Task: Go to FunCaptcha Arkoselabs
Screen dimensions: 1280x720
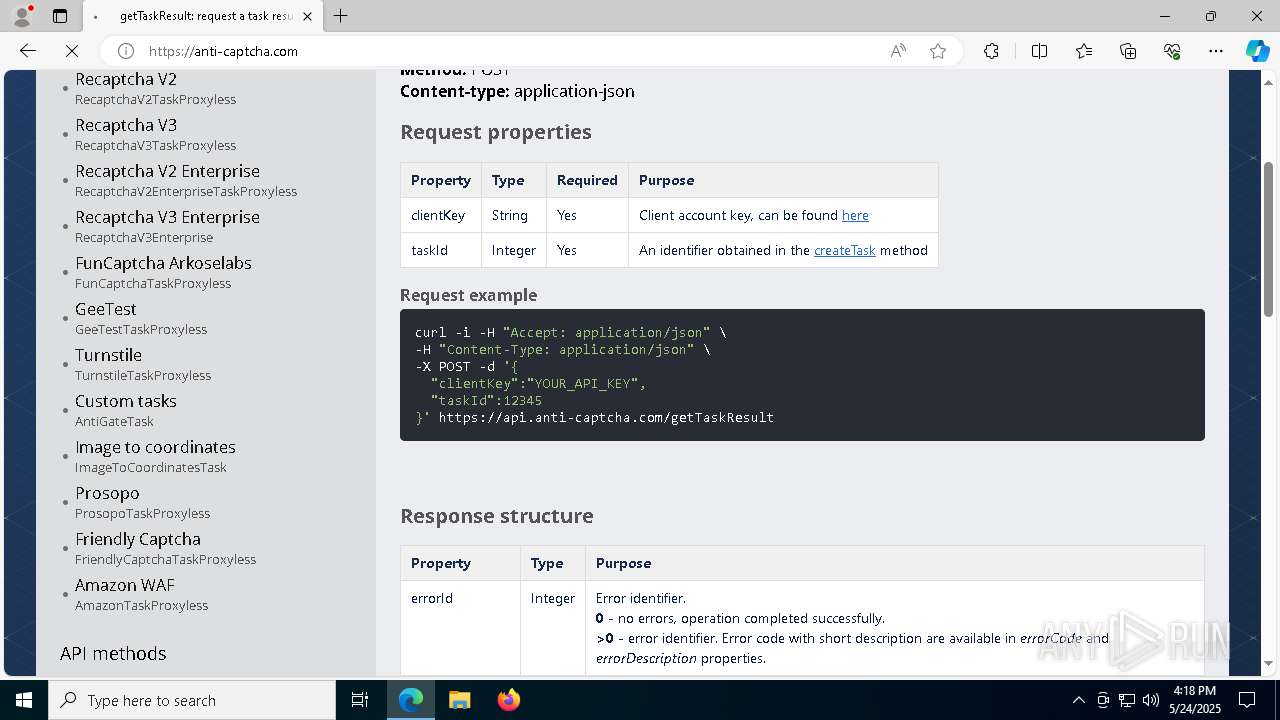Action: (x=163, y=263)
